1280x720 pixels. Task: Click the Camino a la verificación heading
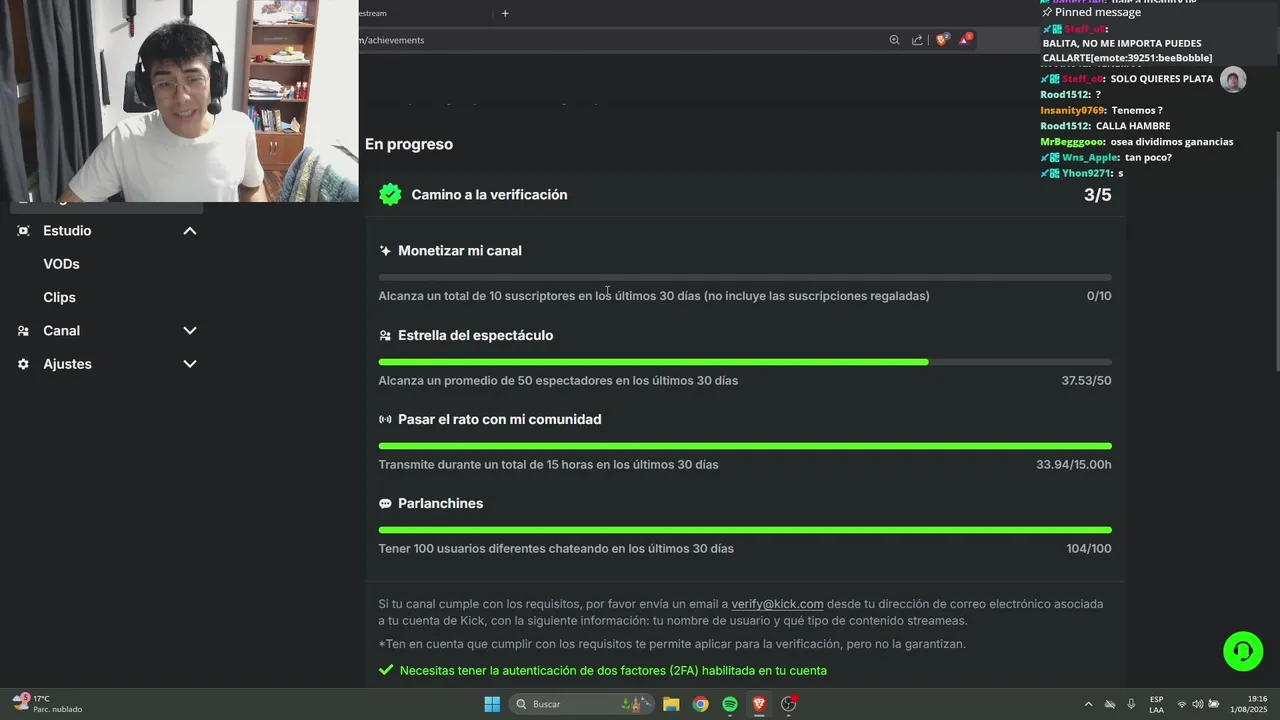(x=489, y=195)
